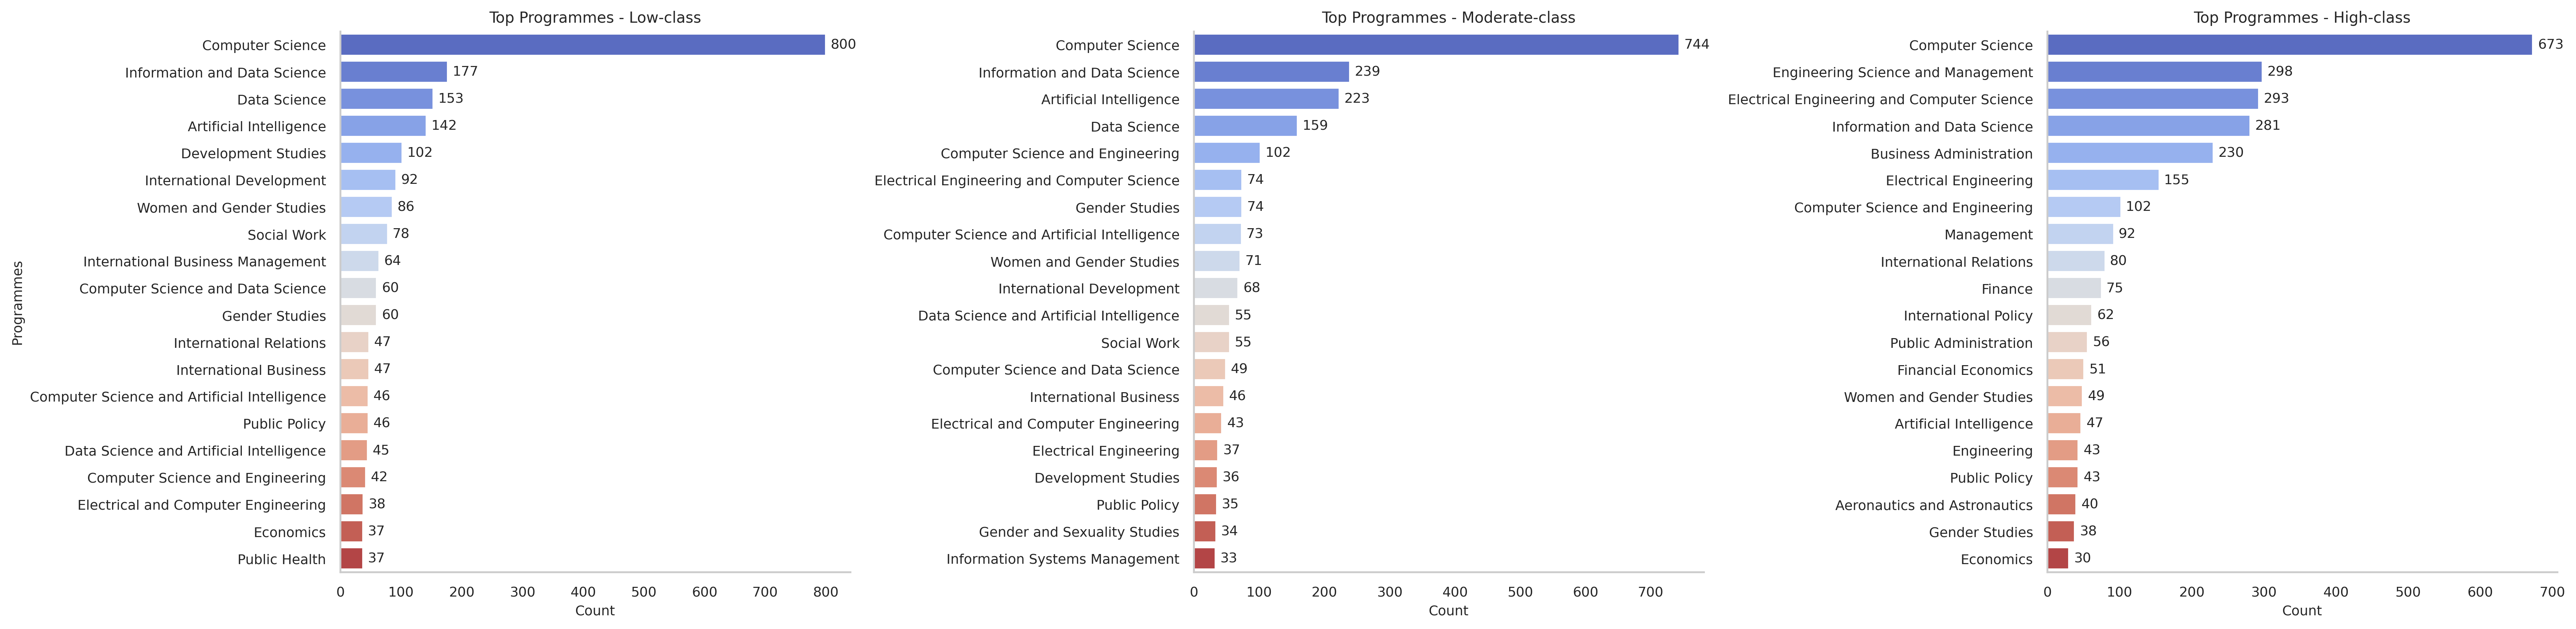Viewport: 2576px width, 629px height.
Task: Click the 744 value label in the Moderate-class chart
Action: tap(1697, 45)
